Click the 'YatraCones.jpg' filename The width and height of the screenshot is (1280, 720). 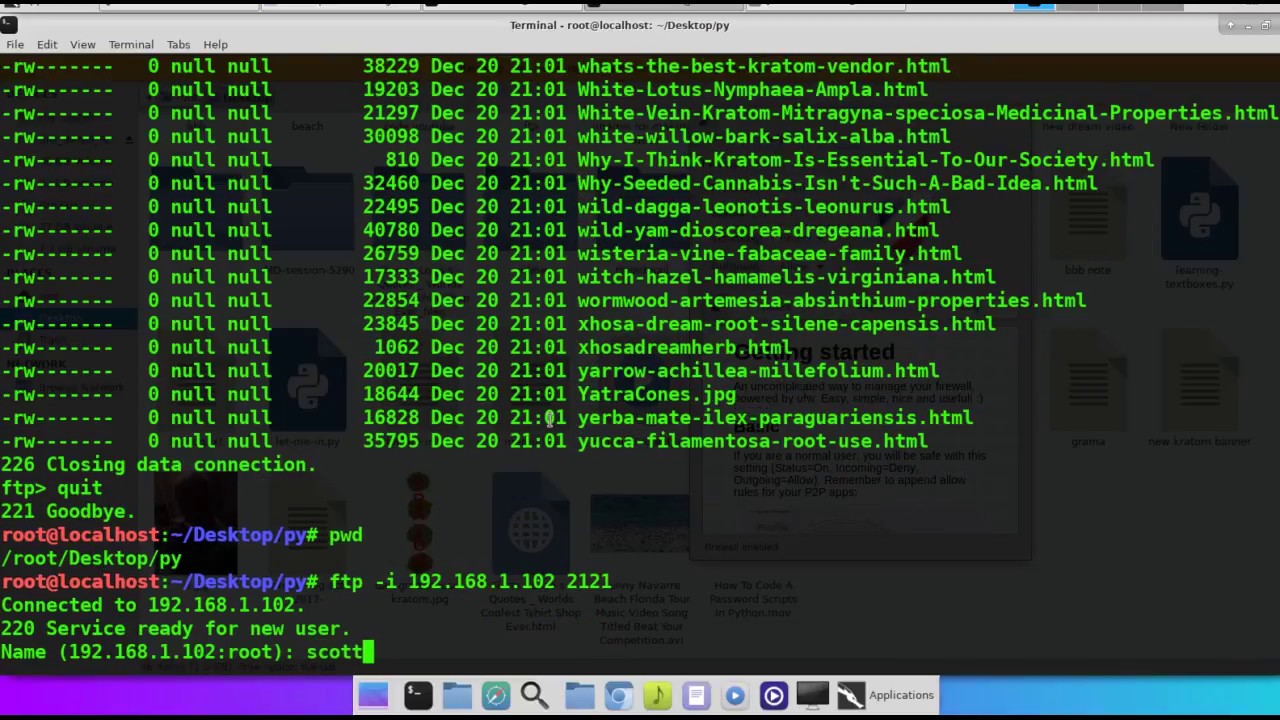[x=656, y=394]
